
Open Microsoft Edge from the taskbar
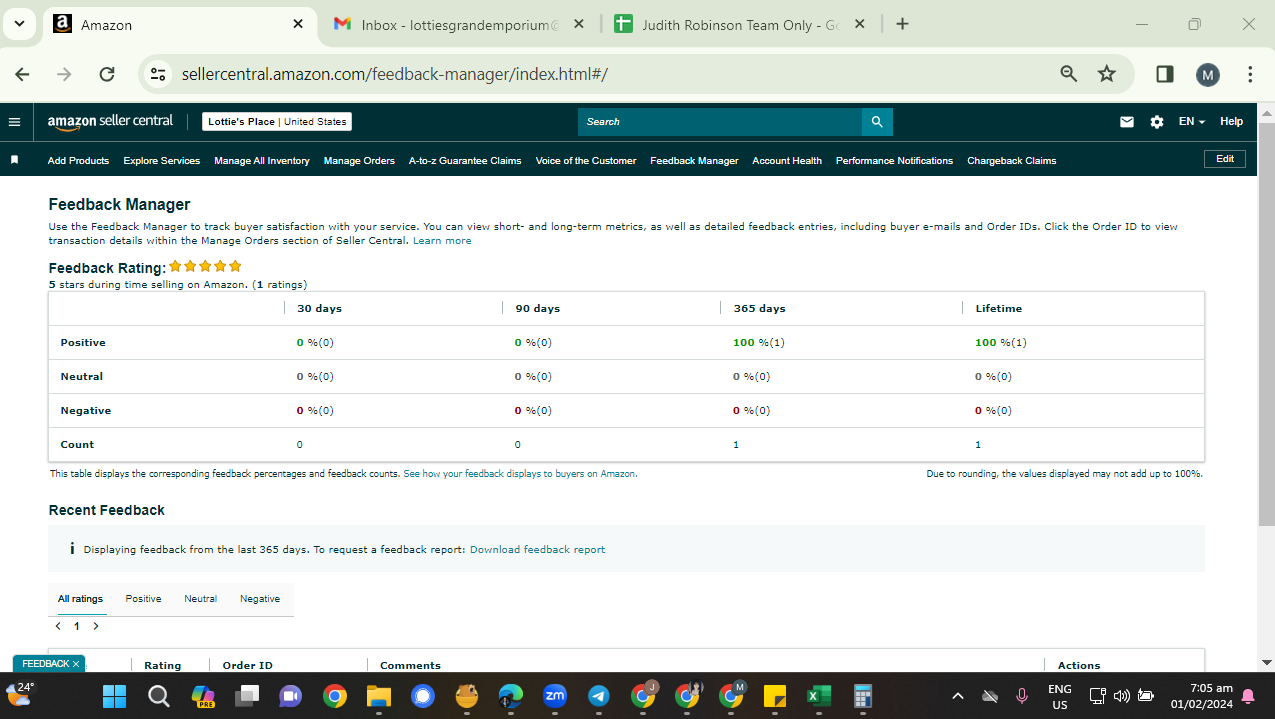[511, 696]
